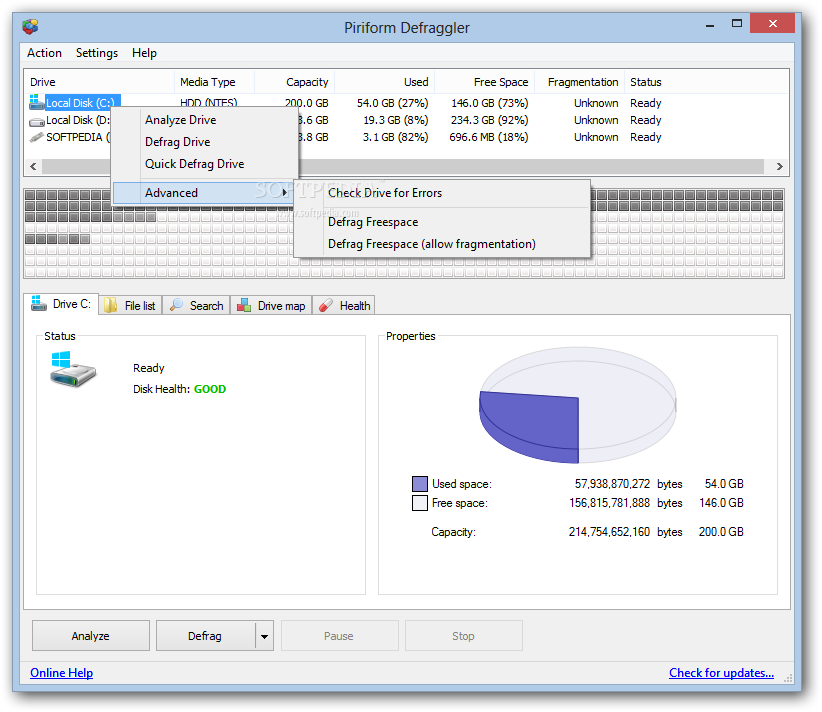Click the drive list left scroll arrow

[33, 167]
